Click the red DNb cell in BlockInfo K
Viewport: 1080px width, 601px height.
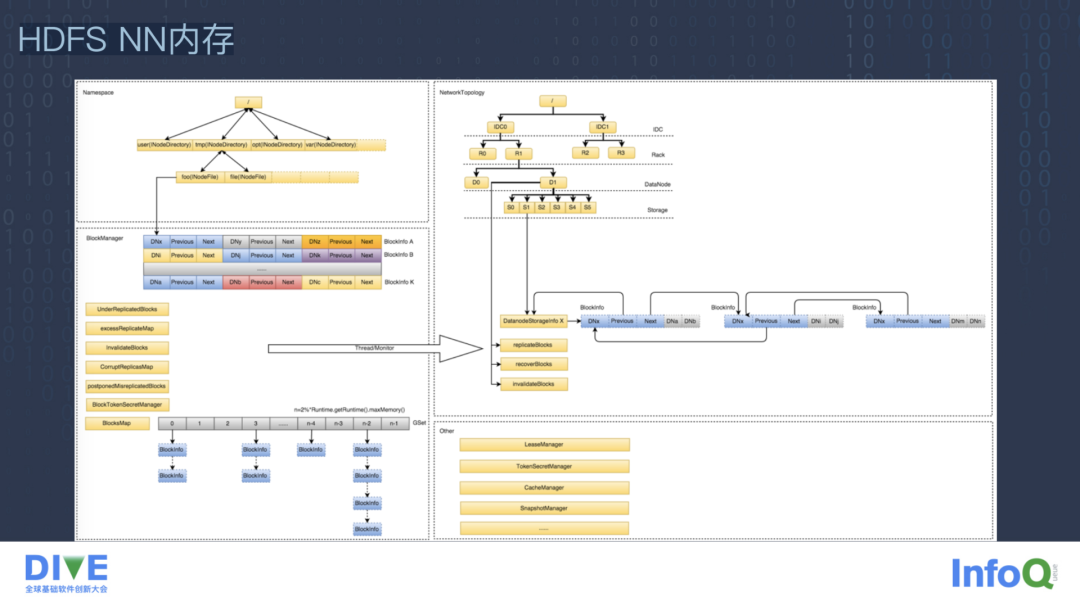(x=236, y=282)
